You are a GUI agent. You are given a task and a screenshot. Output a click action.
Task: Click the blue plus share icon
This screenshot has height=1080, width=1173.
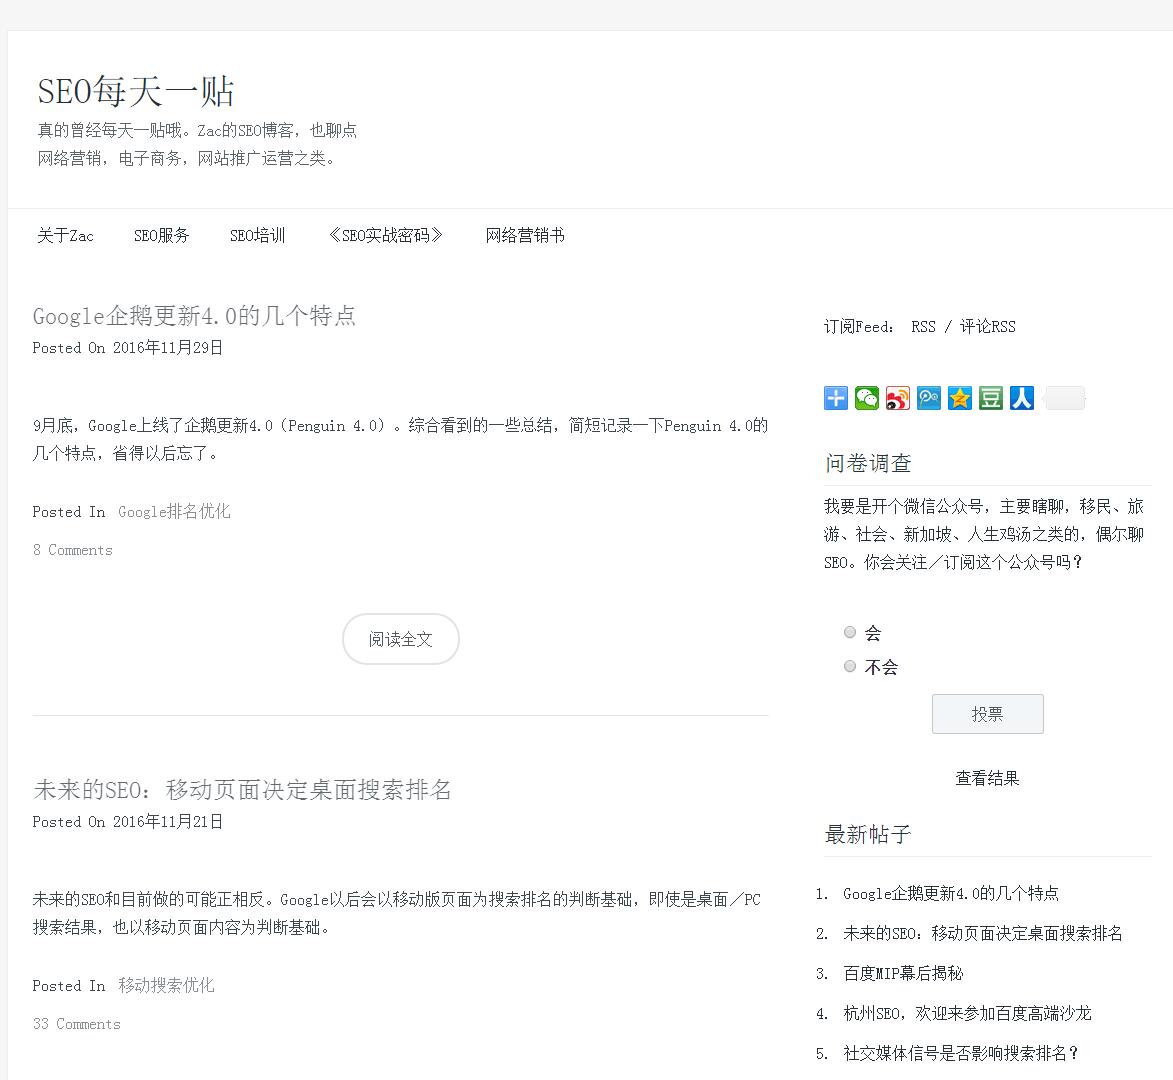(x=836, y=398)
